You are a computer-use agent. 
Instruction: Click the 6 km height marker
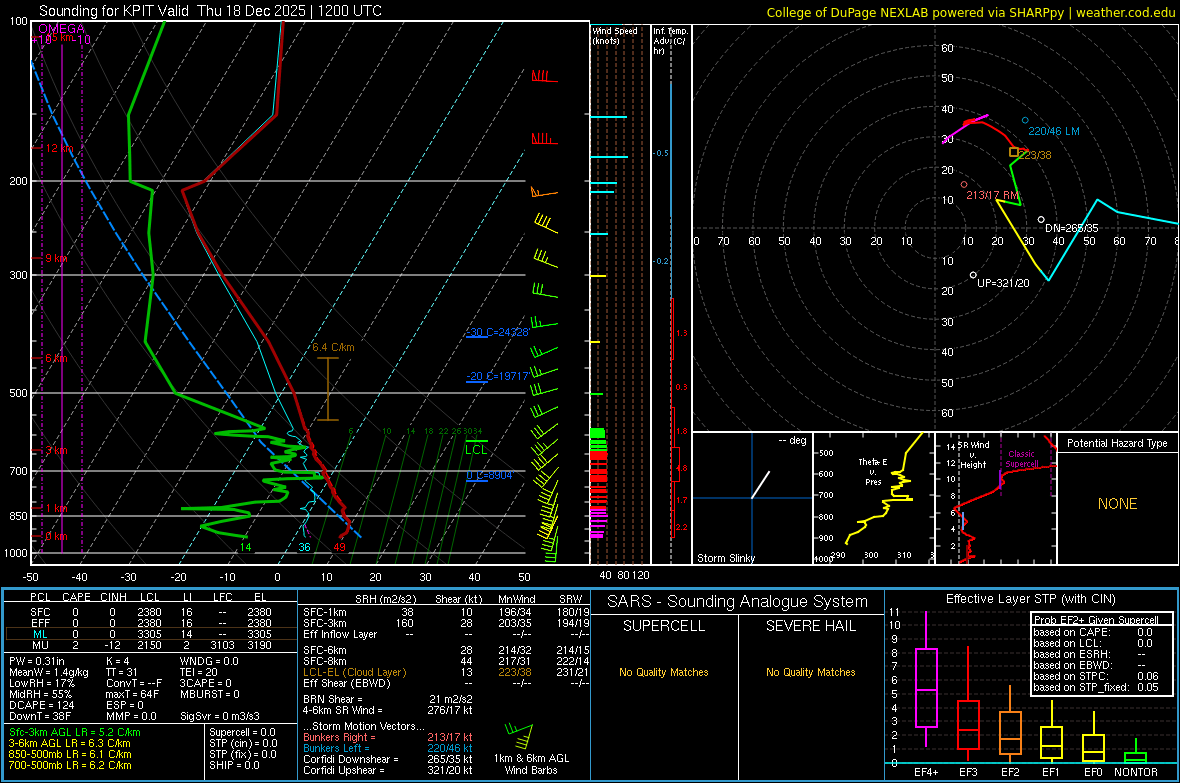tap(56, 358)
